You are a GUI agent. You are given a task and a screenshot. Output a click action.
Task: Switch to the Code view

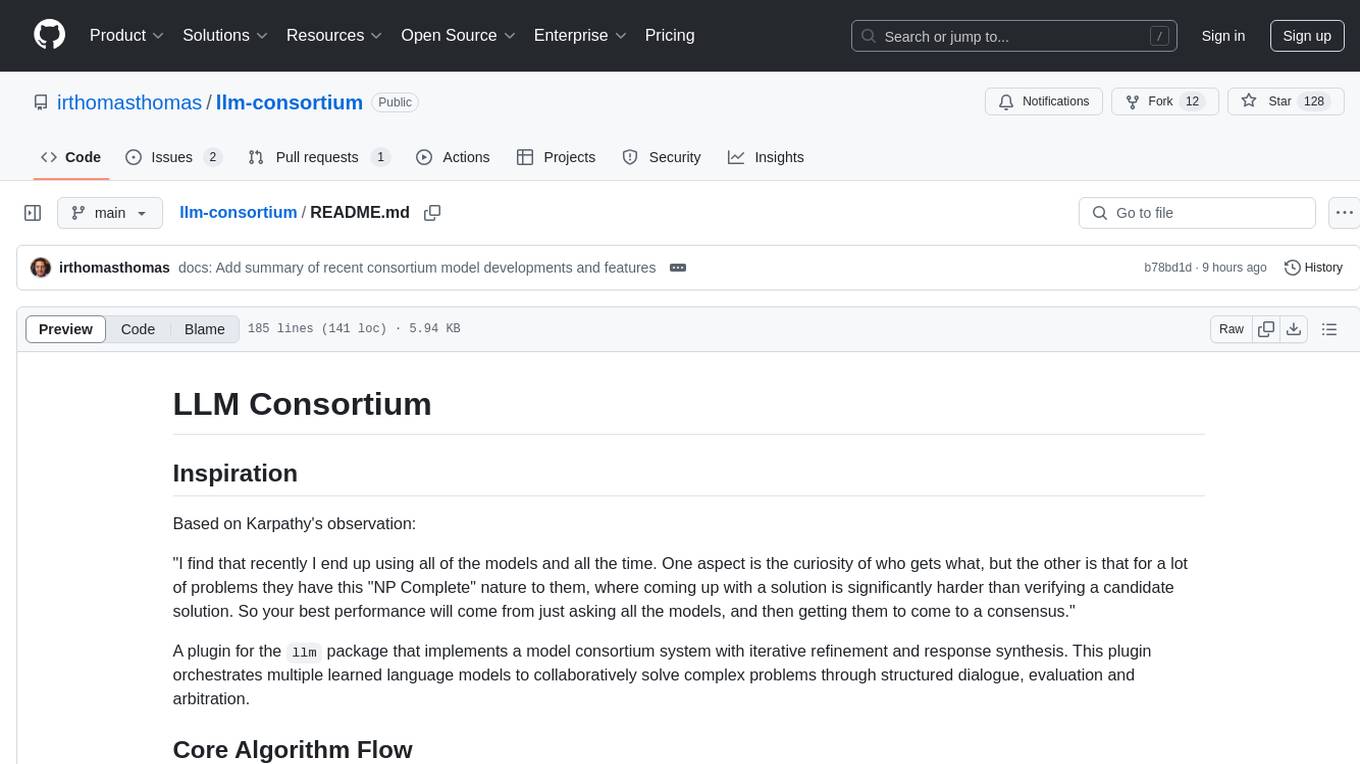pos(138,329)
